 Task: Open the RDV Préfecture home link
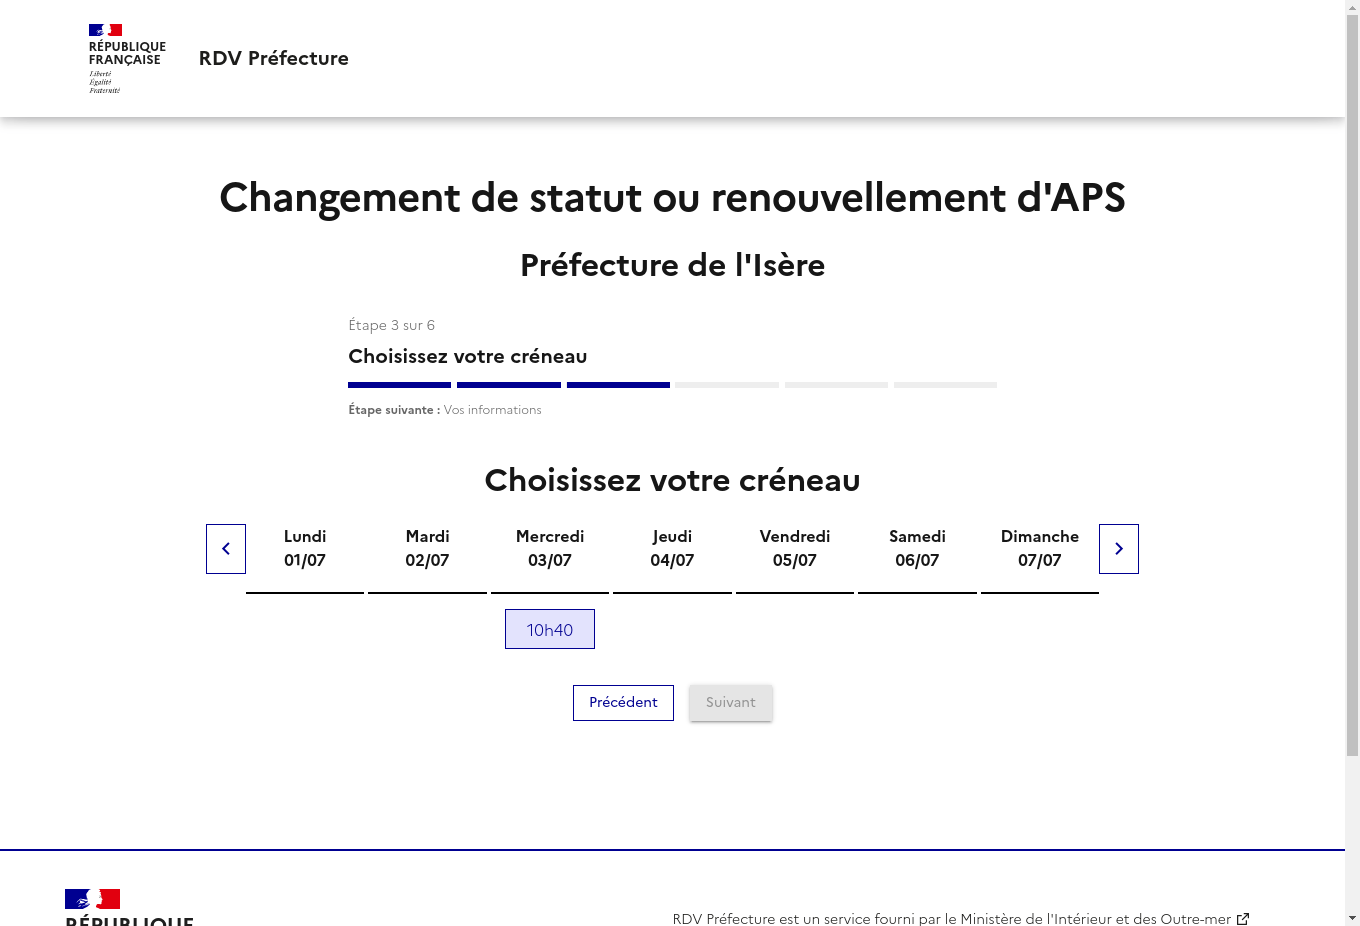pyautogui.click(x=274, y=58)
